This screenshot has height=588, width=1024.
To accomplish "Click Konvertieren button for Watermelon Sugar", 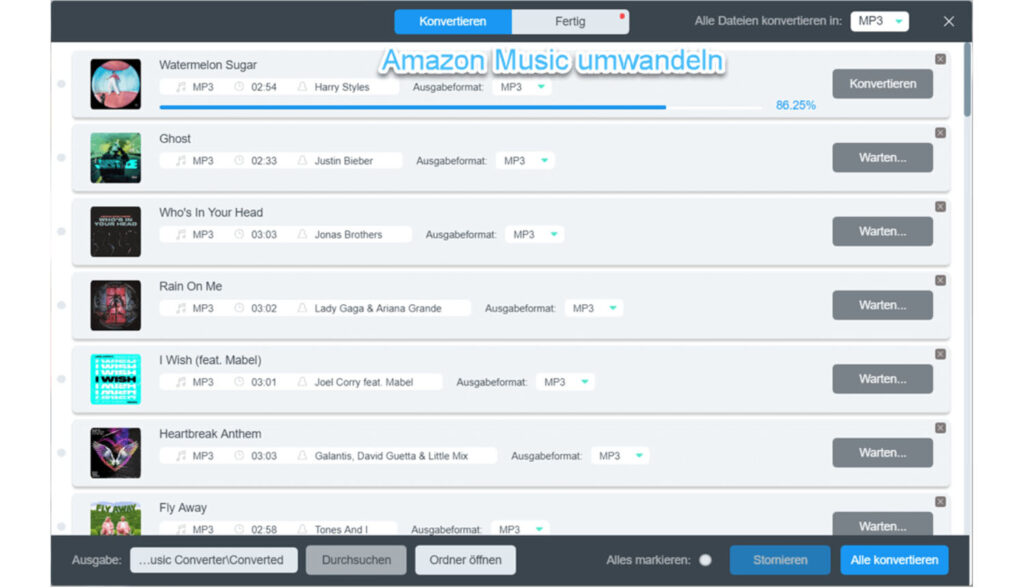I will point(882,84).
